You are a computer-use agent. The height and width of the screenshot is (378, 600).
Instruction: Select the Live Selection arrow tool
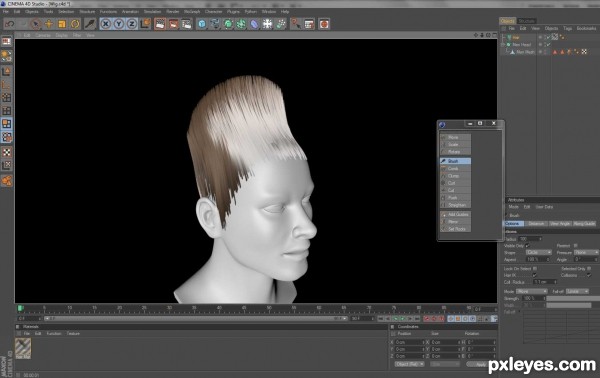tap(36, 24)
